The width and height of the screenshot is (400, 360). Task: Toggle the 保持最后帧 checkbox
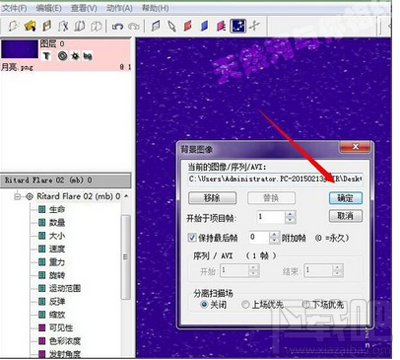192,238
